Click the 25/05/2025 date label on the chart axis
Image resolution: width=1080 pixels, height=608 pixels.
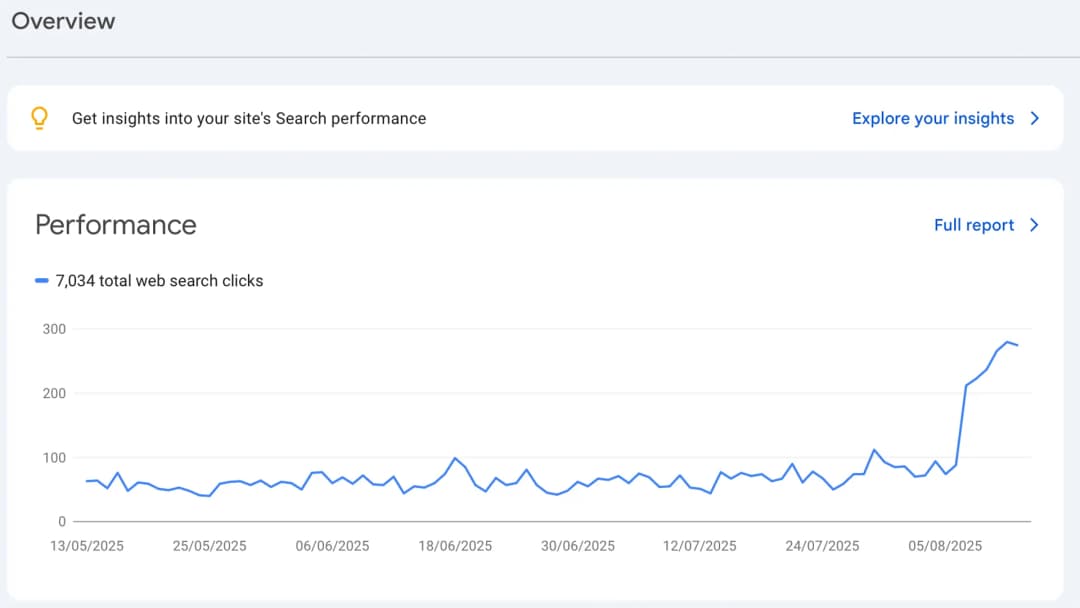coord(209,546)
